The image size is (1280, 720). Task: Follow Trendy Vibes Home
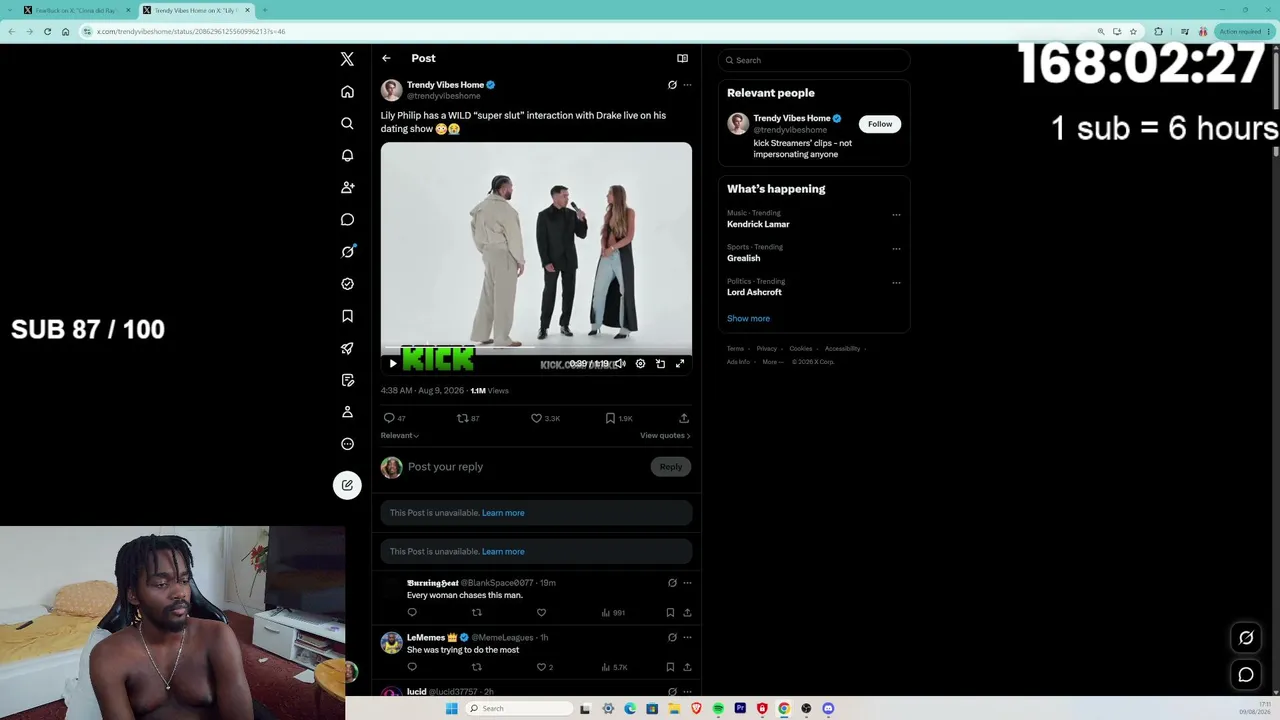(x=880, y=124)
